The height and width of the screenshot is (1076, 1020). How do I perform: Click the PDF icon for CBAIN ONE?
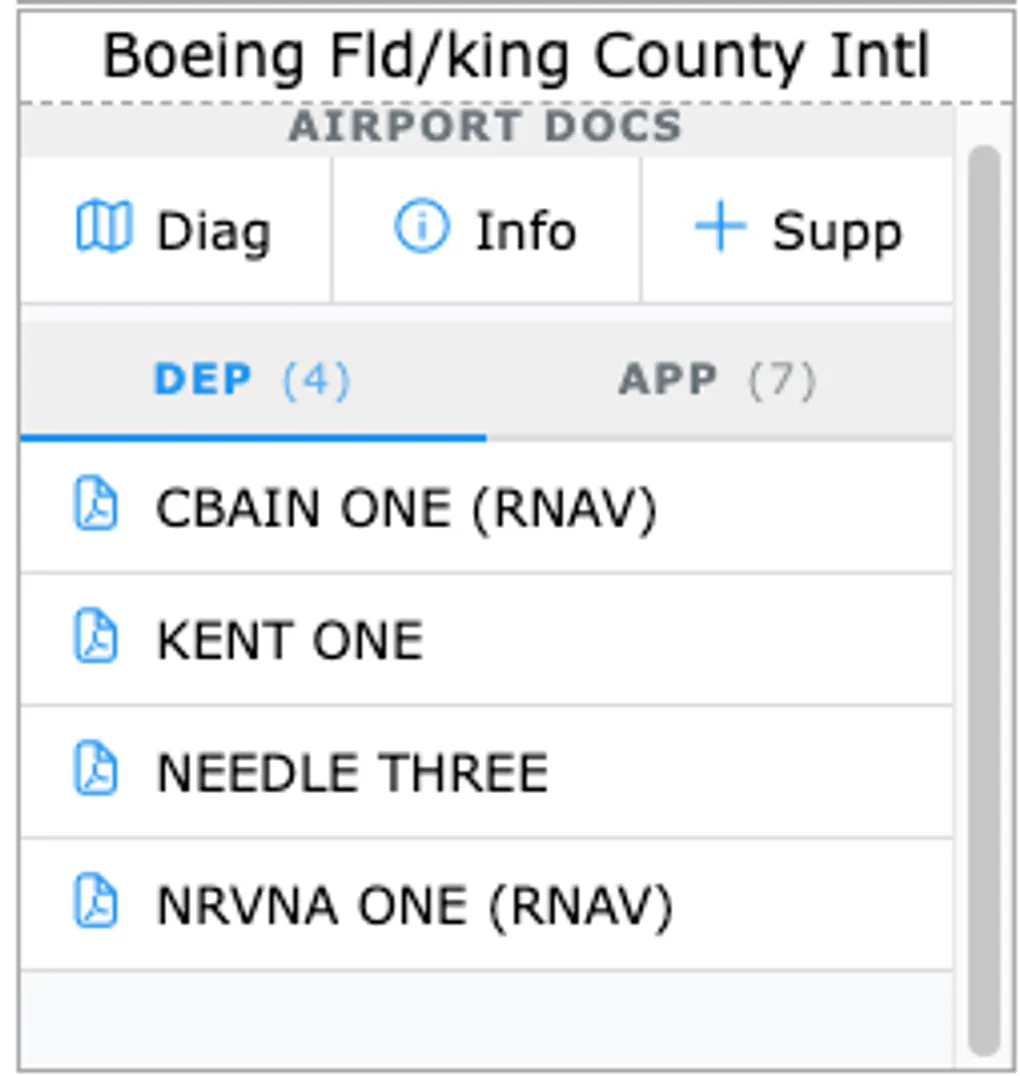tap(97, 504)
